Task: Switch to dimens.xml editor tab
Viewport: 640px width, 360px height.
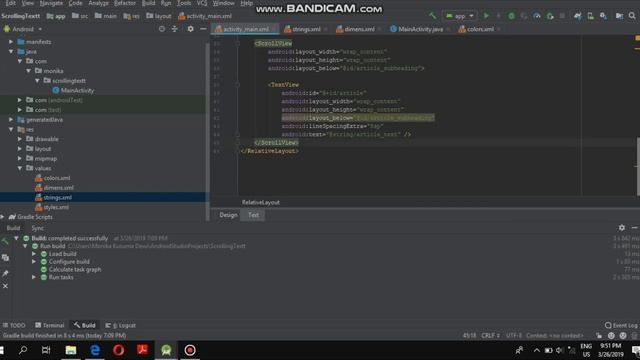Action: [359, 29]
